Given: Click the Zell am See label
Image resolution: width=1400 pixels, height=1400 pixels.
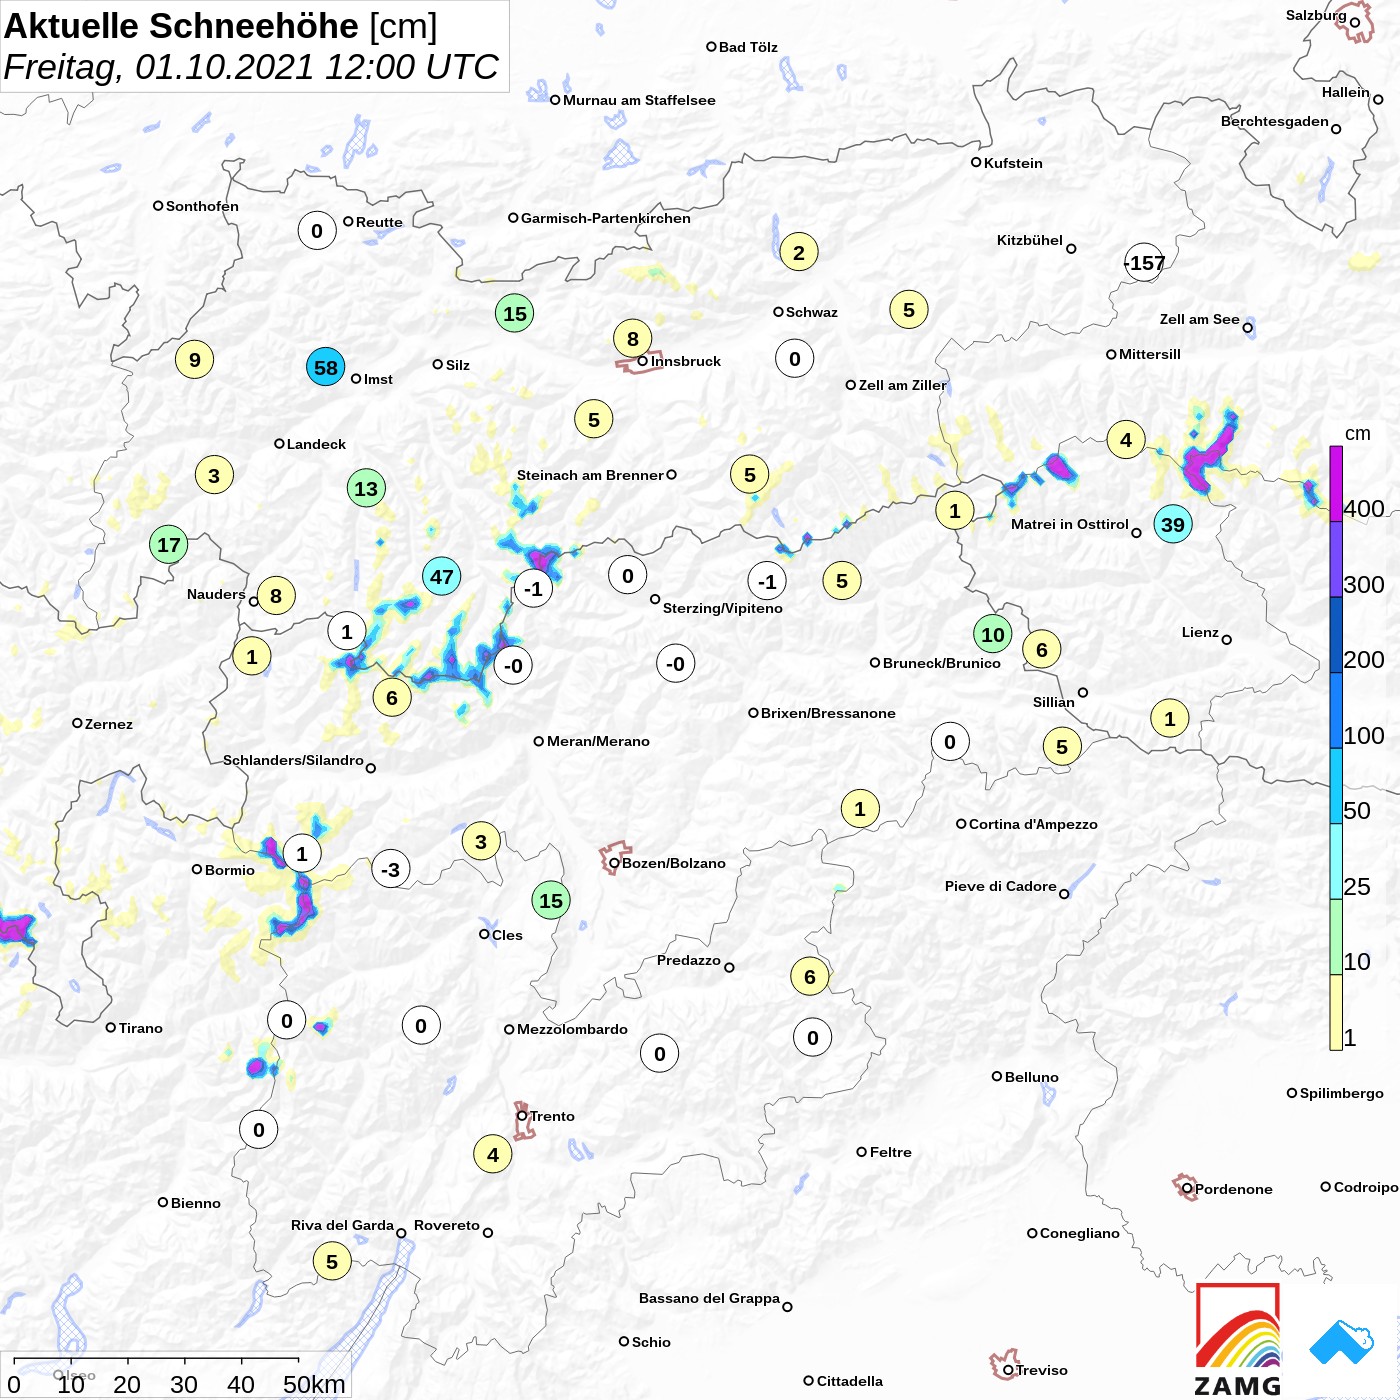Looking at the screenshot, I should (x=1199, y=319).
